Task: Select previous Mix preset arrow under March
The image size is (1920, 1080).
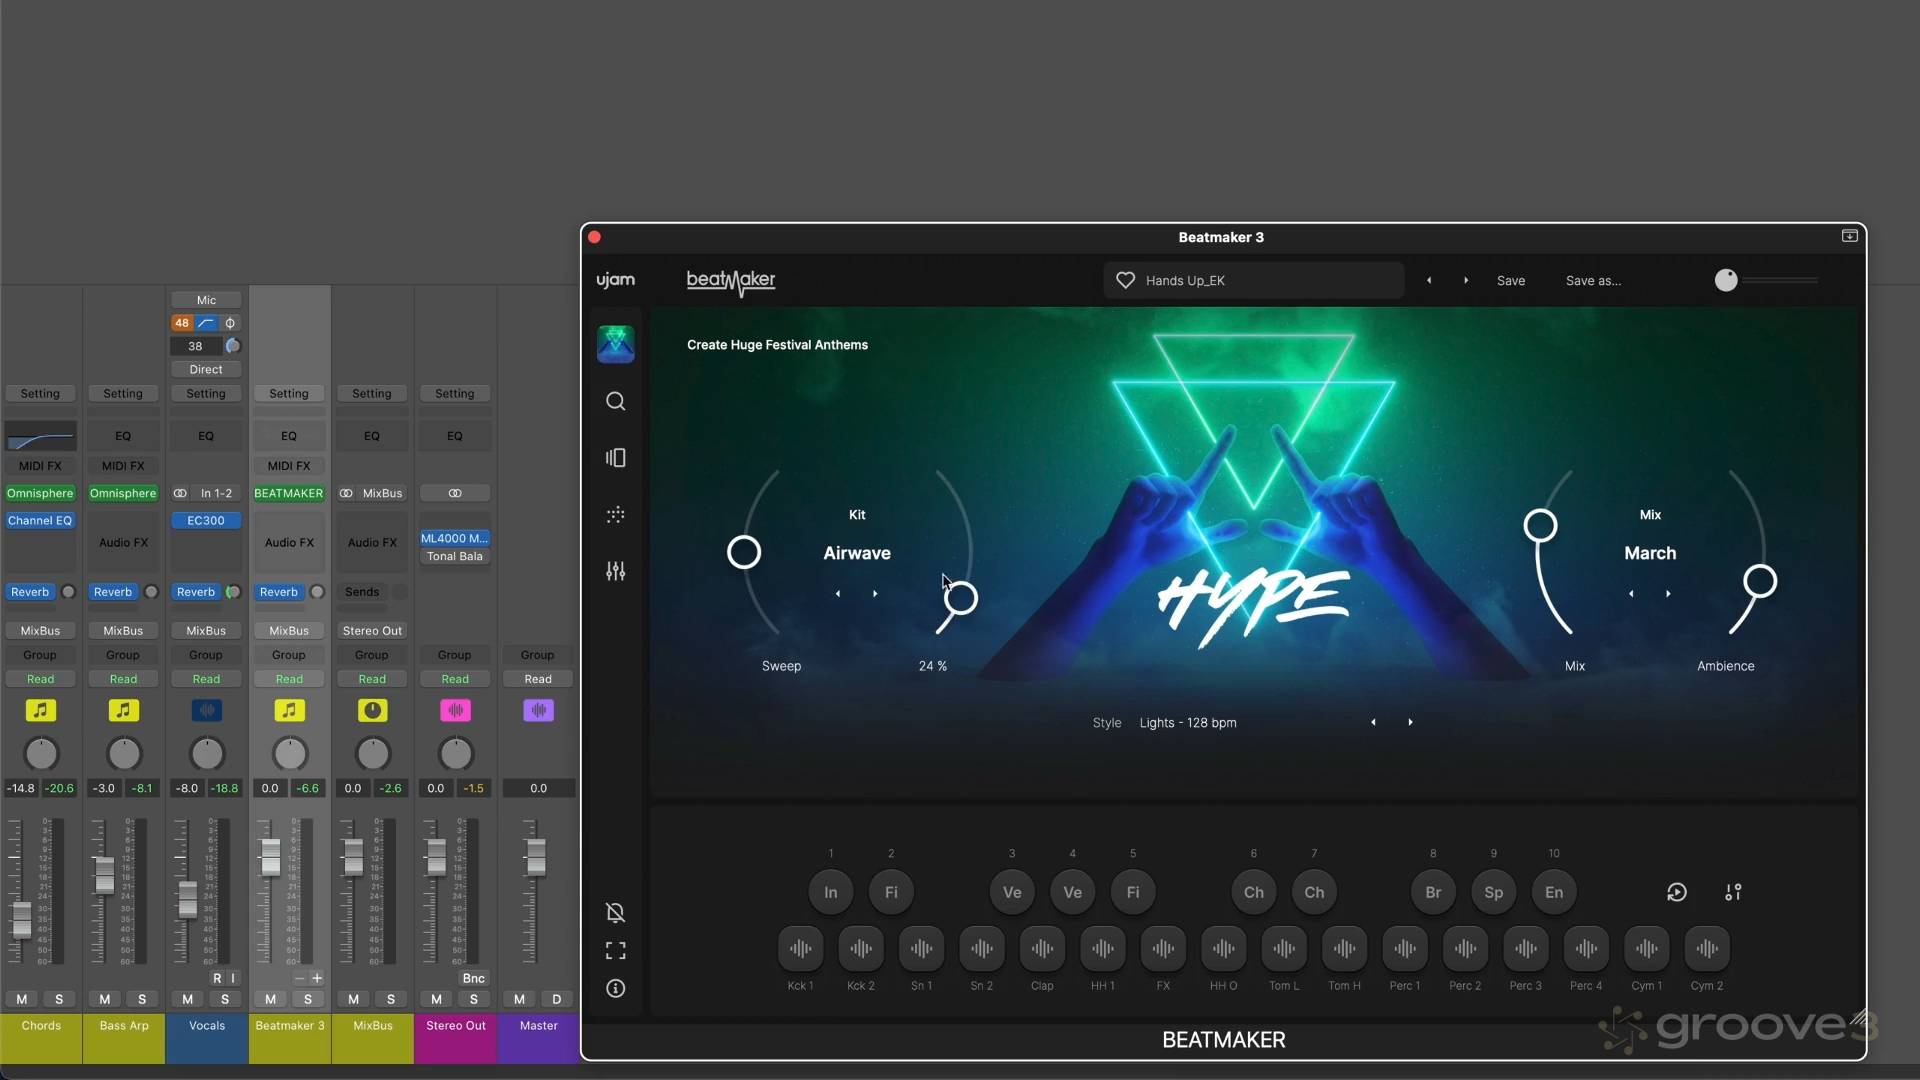Action: (x=1631, y=594)
